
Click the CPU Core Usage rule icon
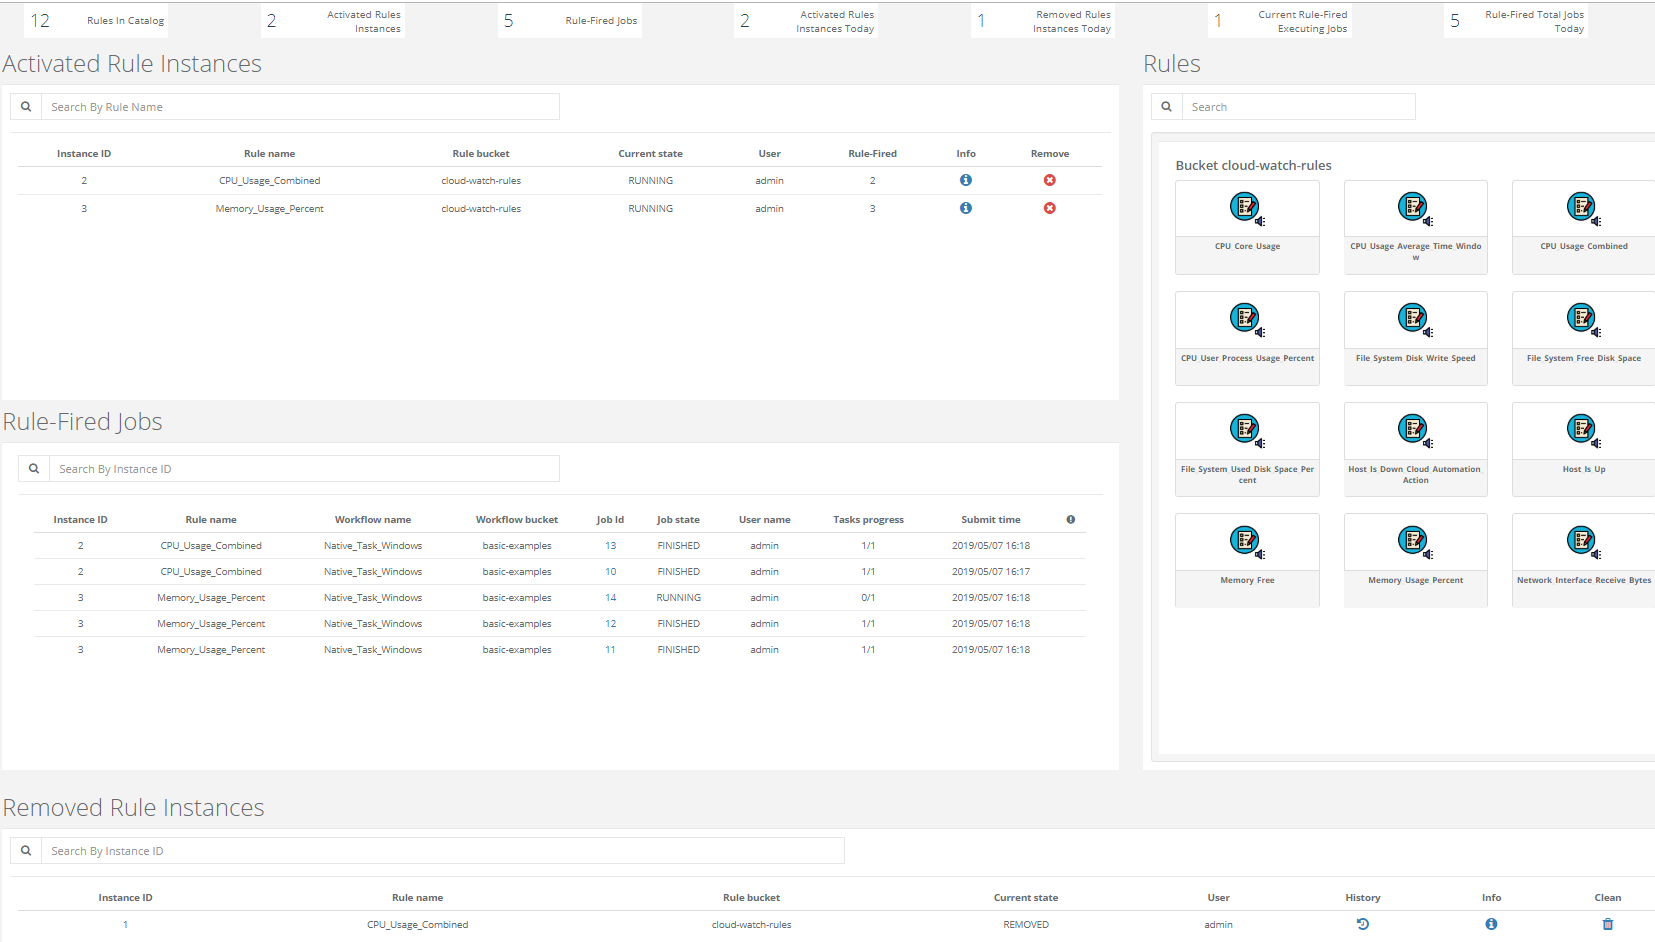pos(1246,208)
